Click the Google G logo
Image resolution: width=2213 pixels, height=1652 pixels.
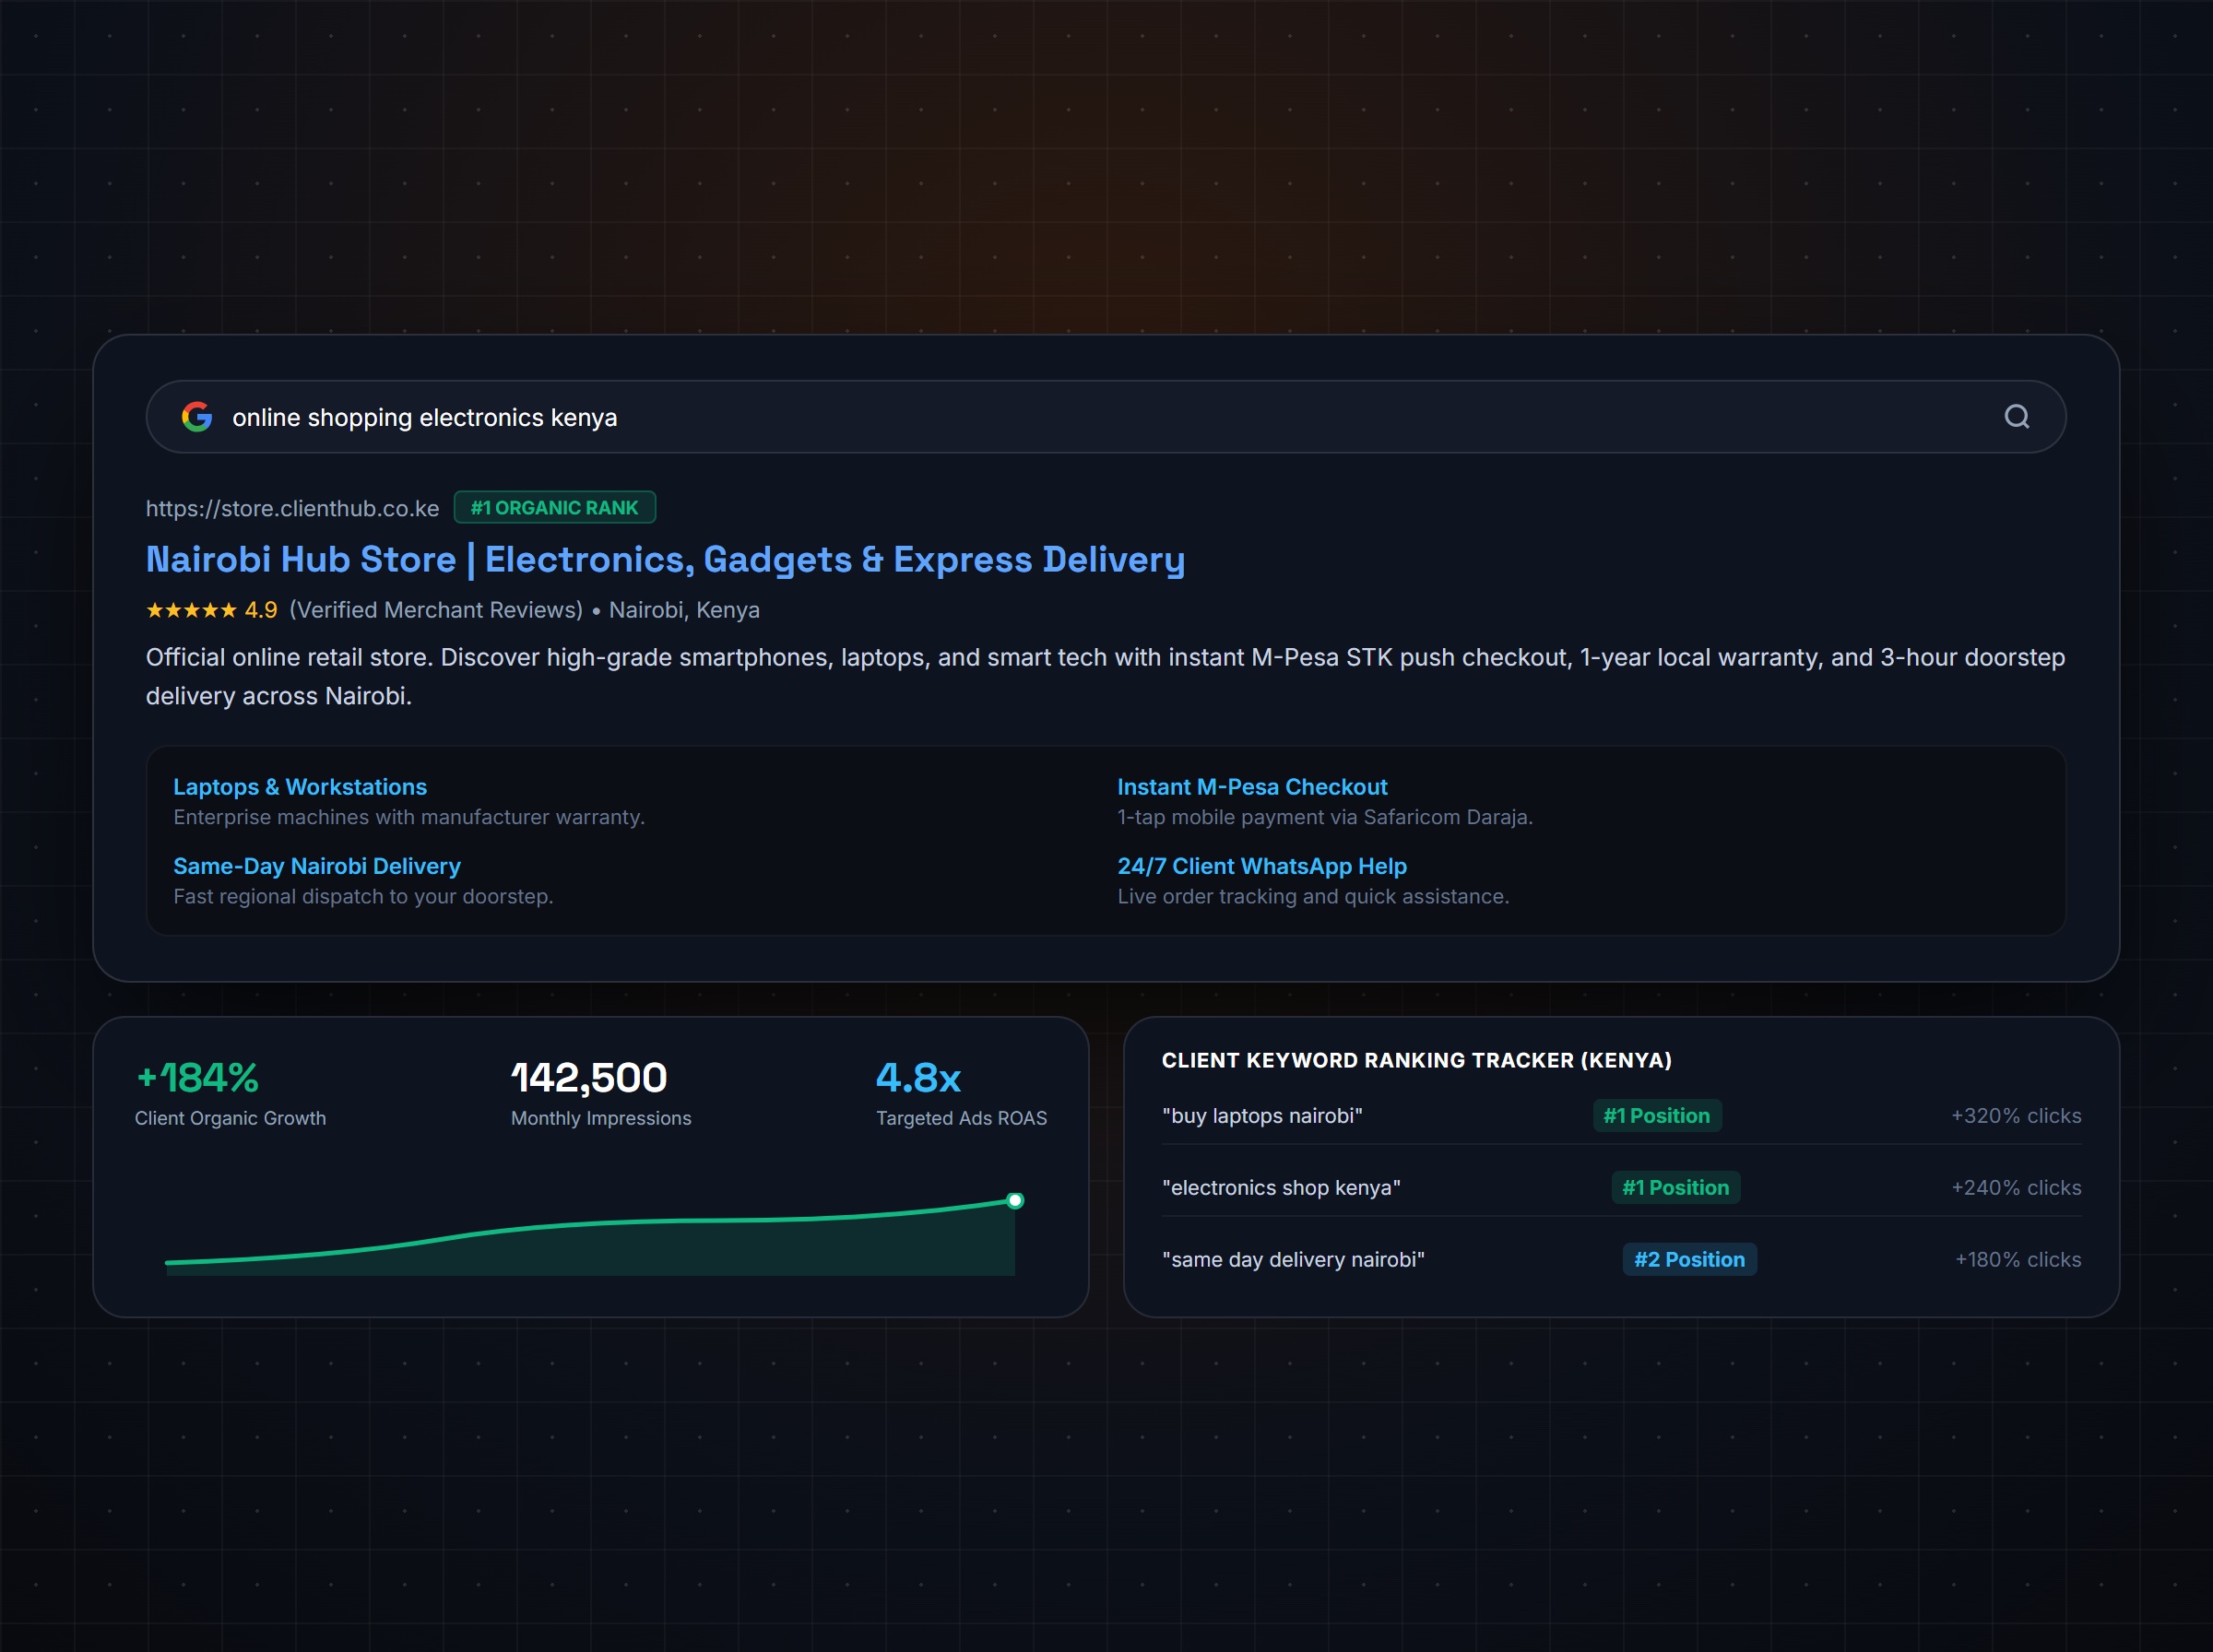click(x=197, y=417)
